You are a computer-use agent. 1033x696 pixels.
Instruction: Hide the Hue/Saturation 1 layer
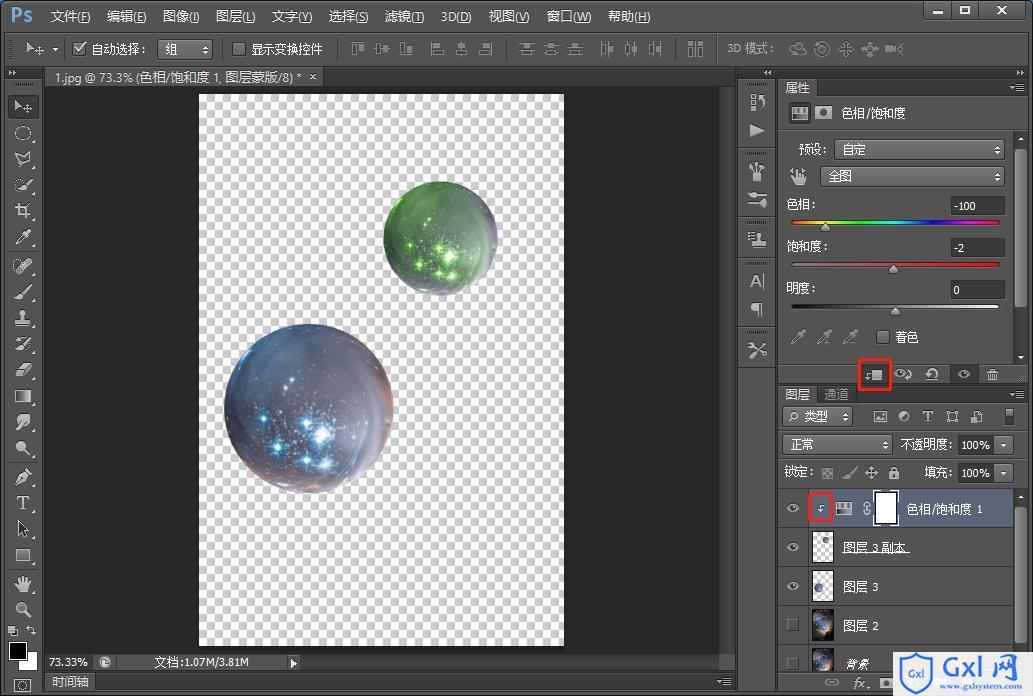pyautogui.click(x=793, y=508)
